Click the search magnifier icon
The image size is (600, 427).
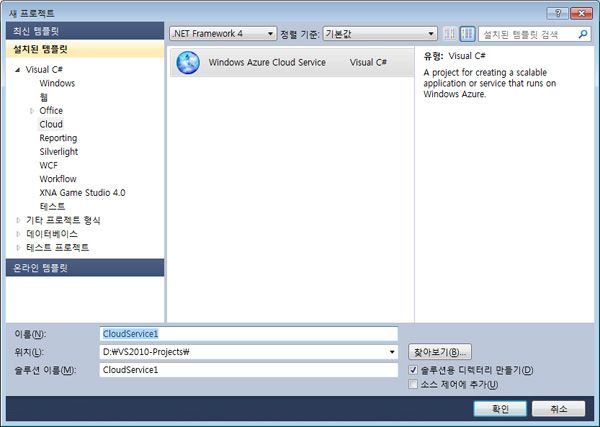pyautogui.click(x=583, y=34)
